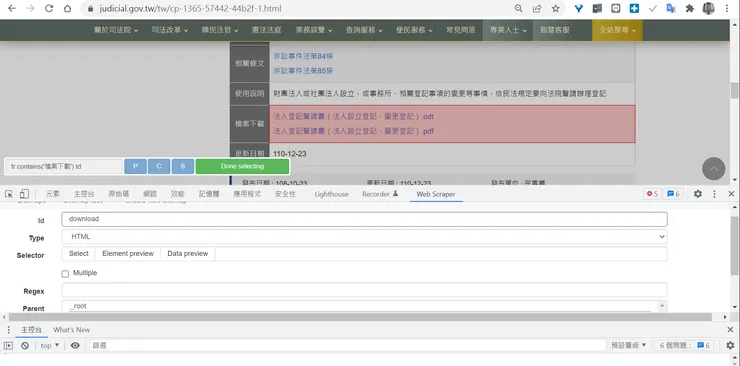740x366 pixels.
Task: Click the blue plus extension icon
Action: pos(634,8)
